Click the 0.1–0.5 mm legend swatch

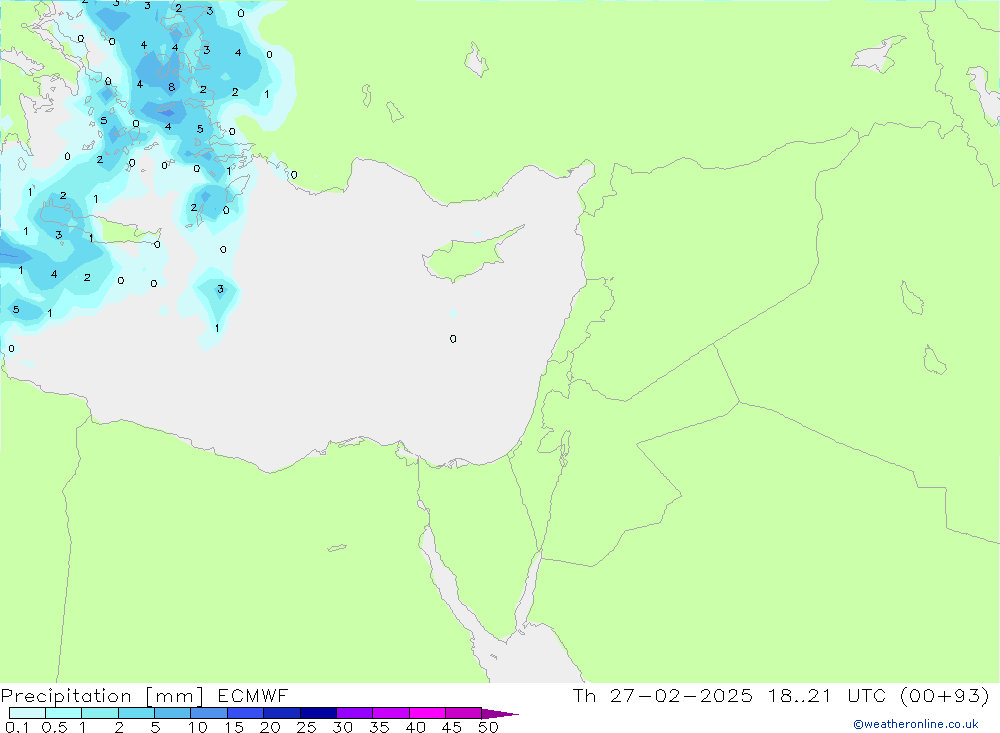pos(27,713)
